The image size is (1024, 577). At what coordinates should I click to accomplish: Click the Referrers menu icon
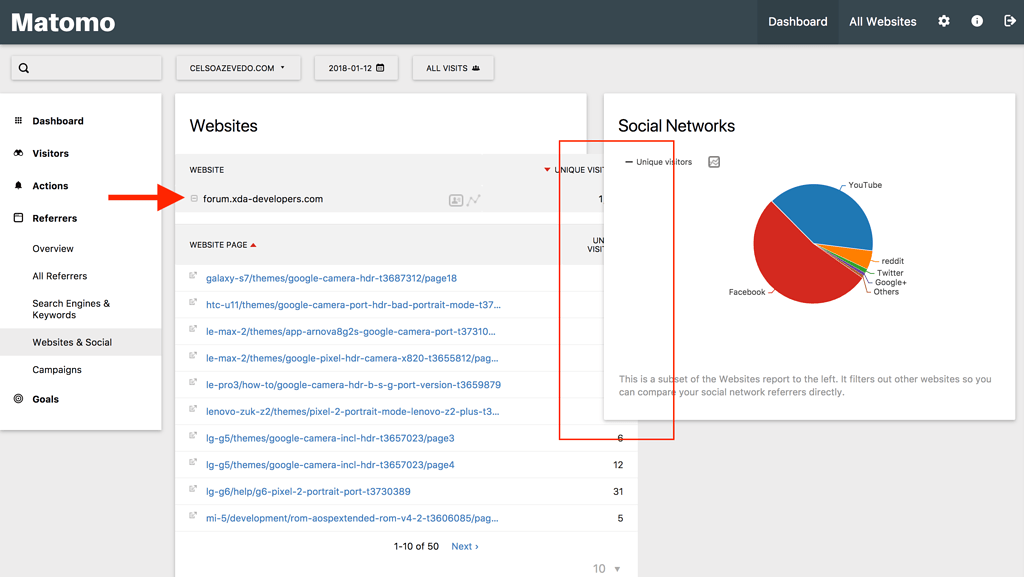click(18, 218)
